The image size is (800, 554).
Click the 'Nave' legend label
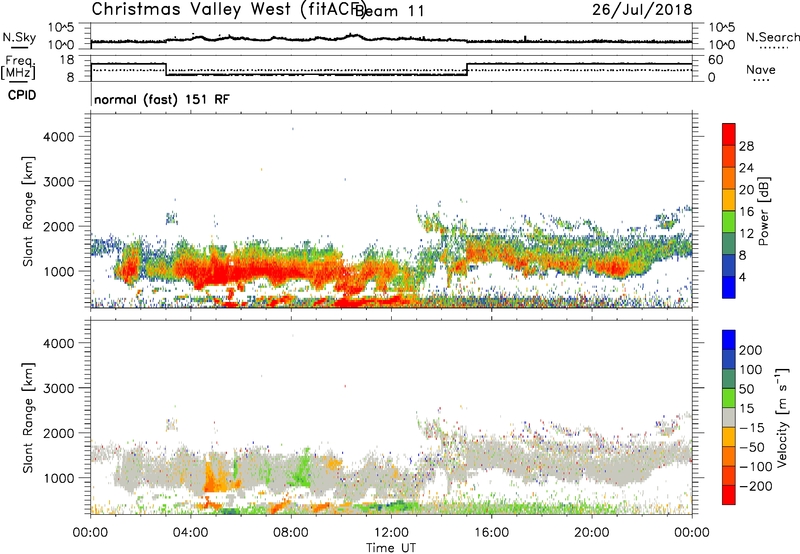pos(761,69)
